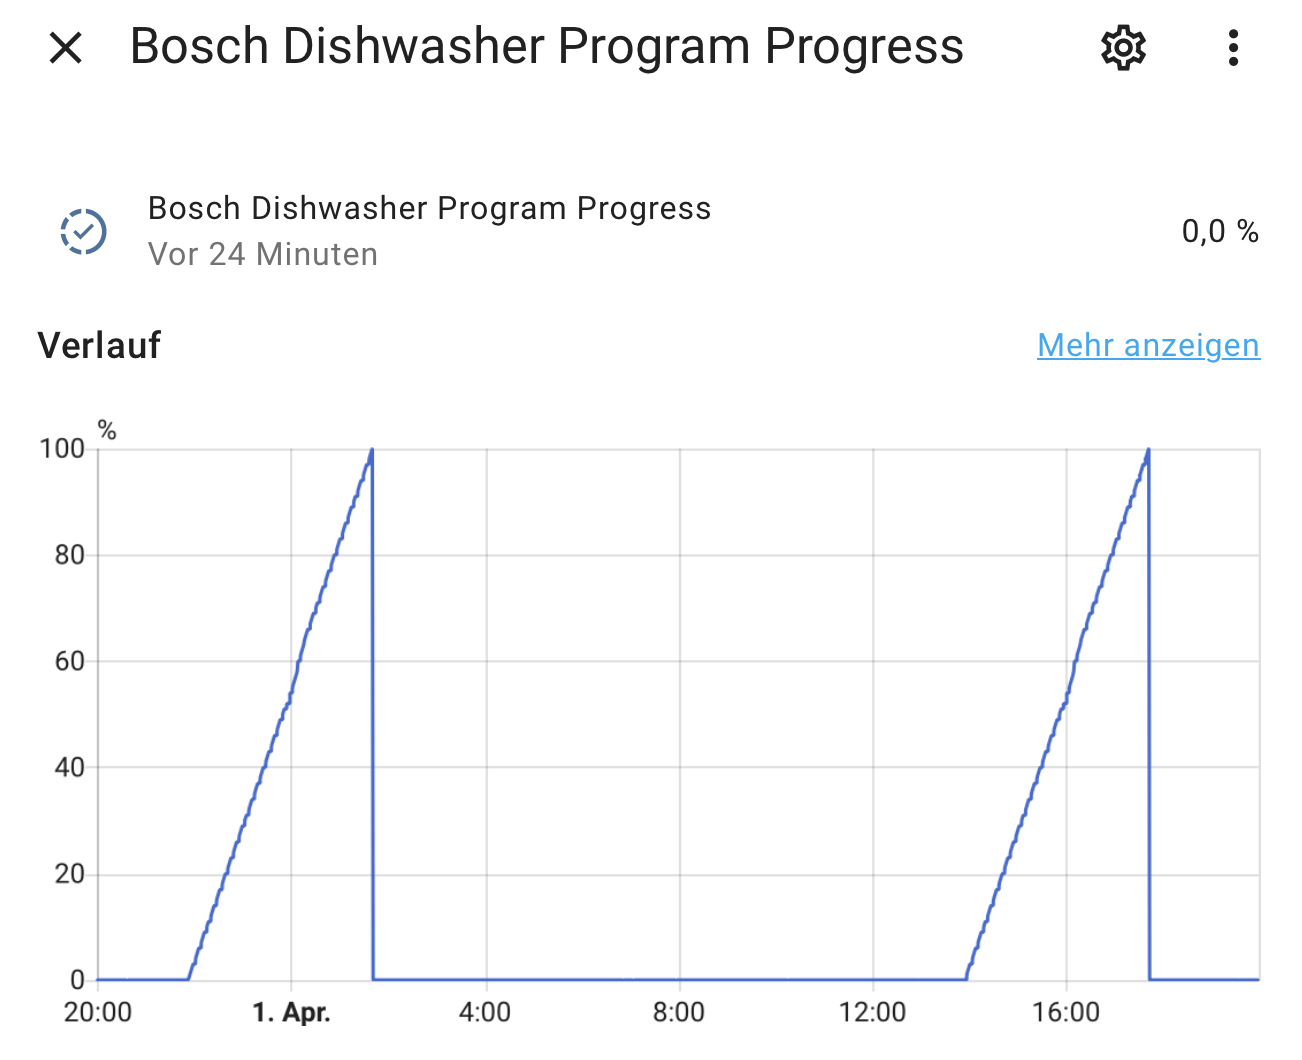Click the first 100% peak on the chart

tap(372, 451)
